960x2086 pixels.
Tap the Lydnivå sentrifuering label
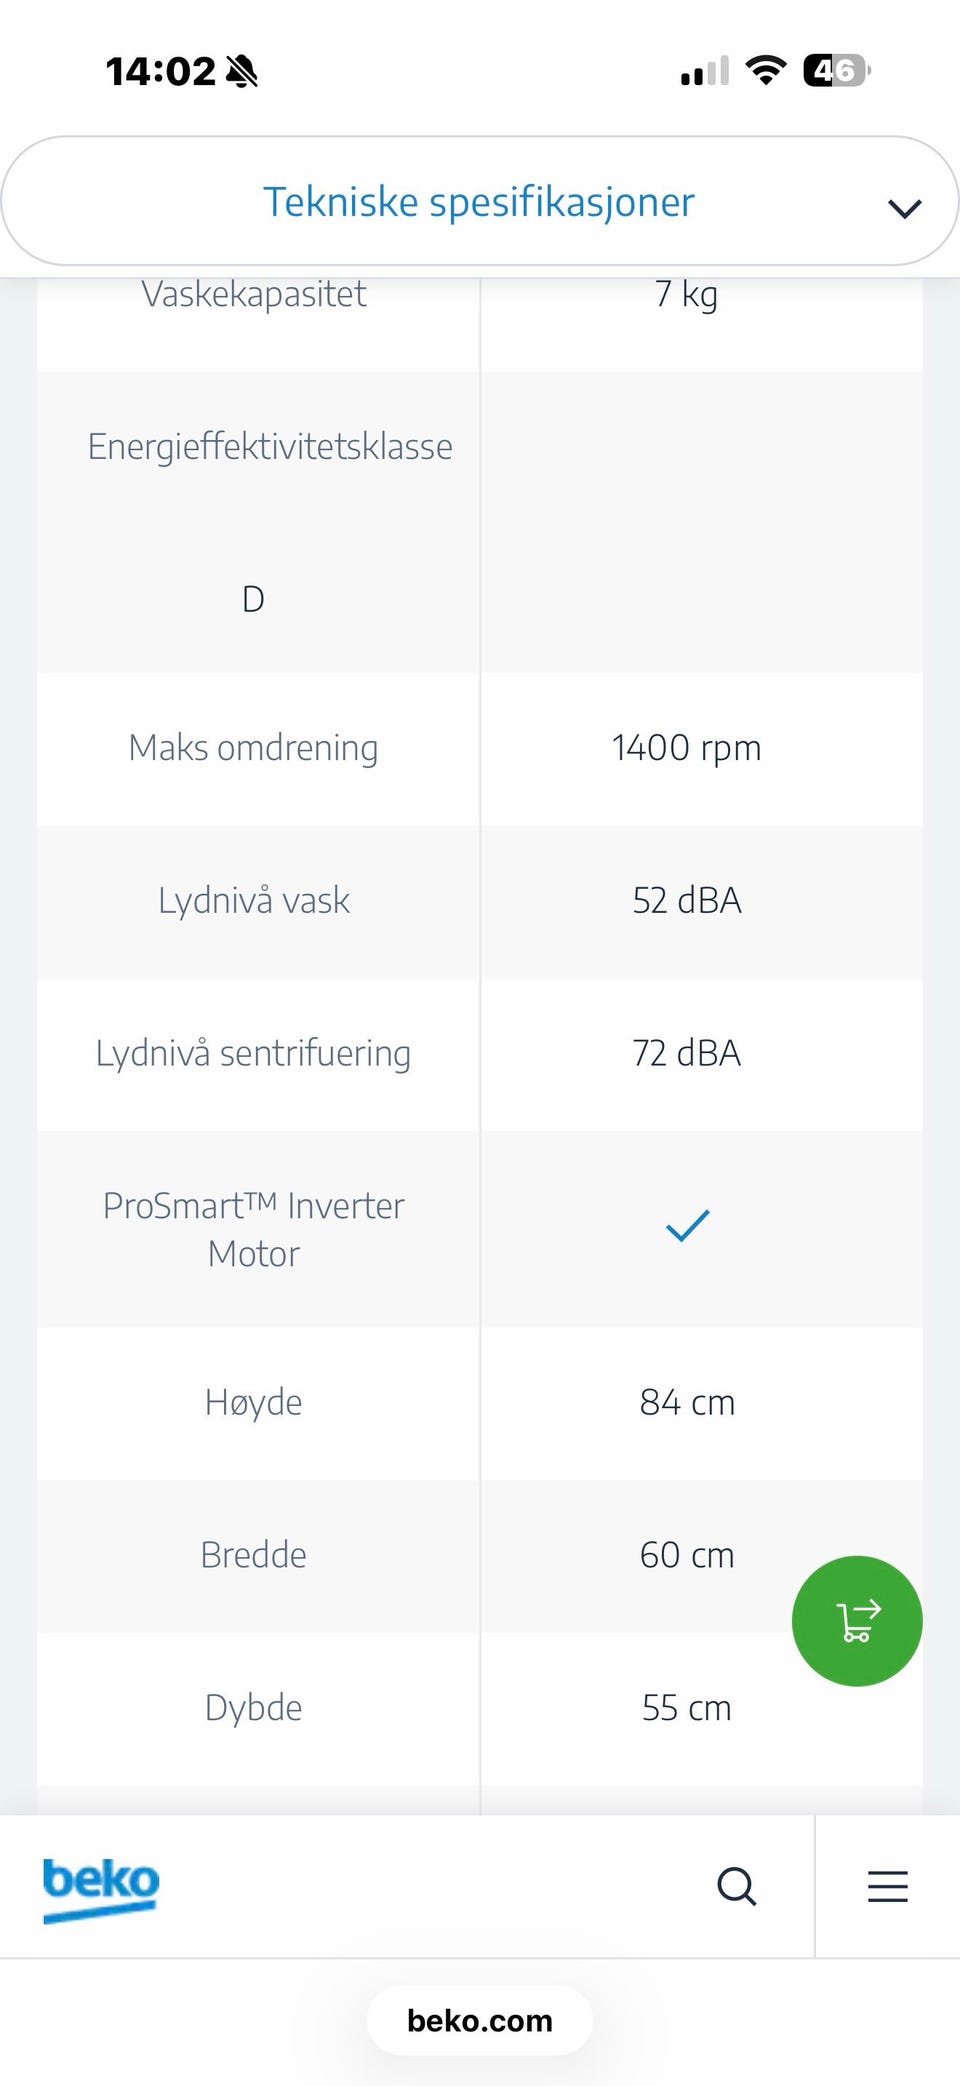254,1053
